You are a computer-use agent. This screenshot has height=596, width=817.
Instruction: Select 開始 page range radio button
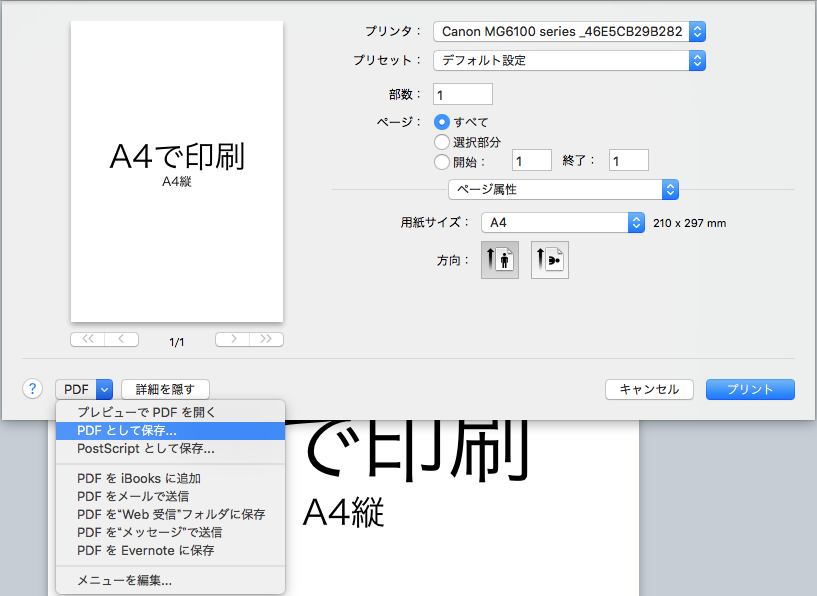click(442, 161)
